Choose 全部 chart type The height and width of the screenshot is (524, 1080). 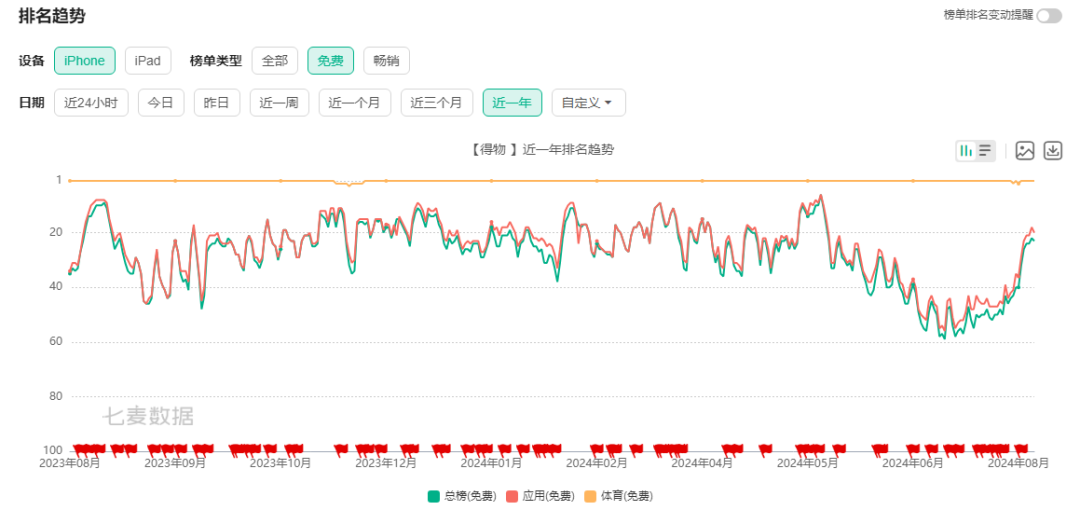click(x=275, y=61)
